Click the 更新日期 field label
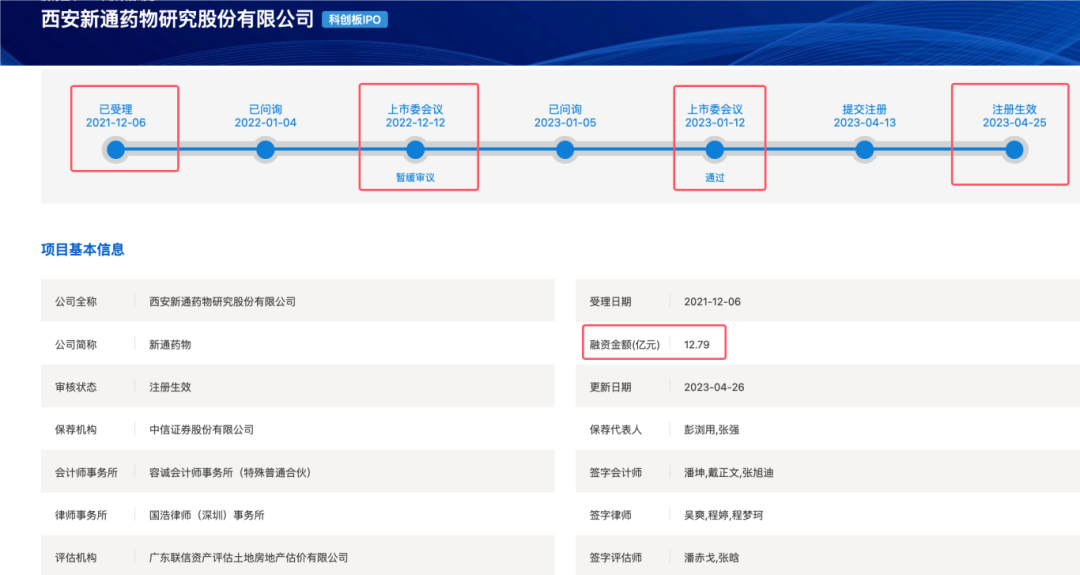This screenshot has height=575, width=1080. pyautogui.click(x=610, y=387)
